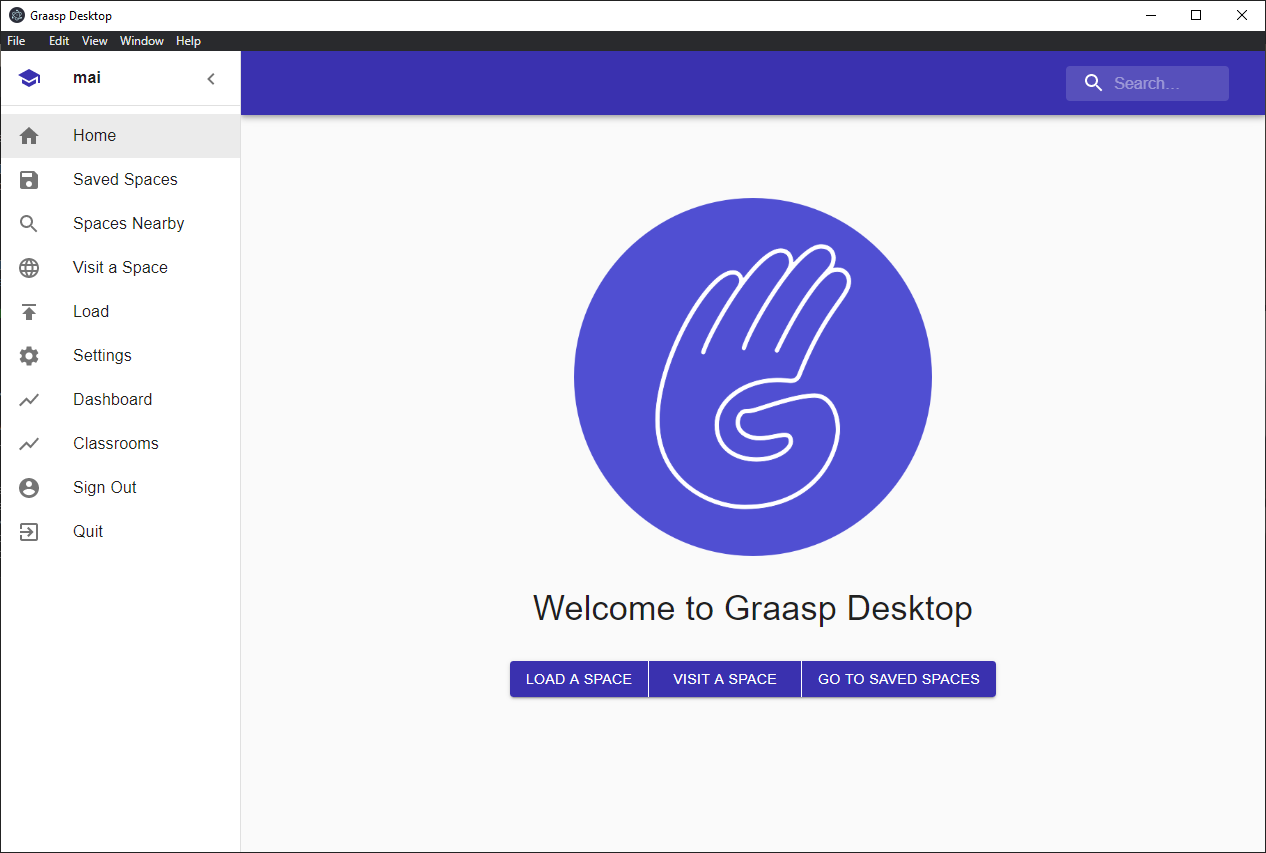Click the Sign Out account icon
This screenshot has width=1266, height=853.
point(29,487)
